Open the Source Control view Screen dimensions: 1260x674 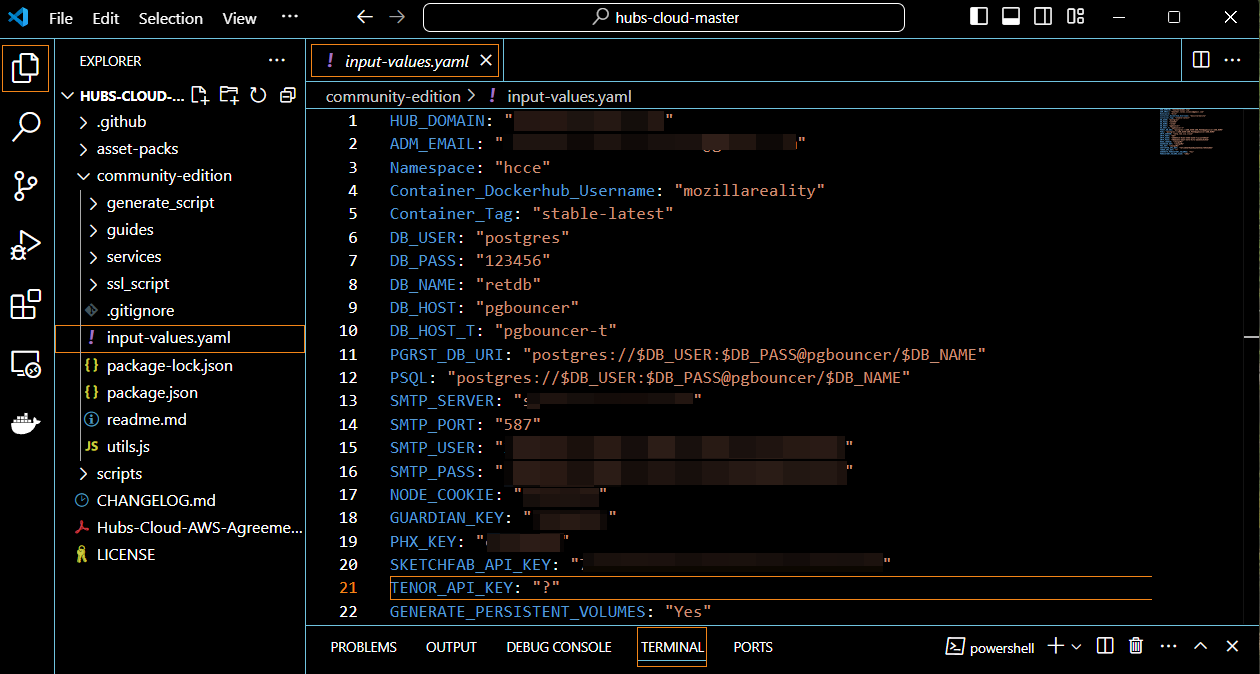tap(26, 186)
